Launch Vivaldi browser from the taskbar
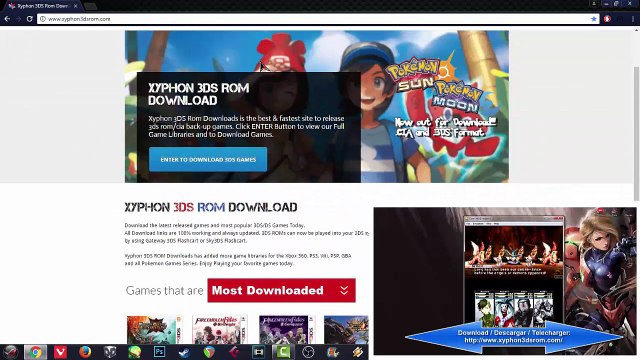Viewport: 640px width, 360px height. (x=60, y=352)
